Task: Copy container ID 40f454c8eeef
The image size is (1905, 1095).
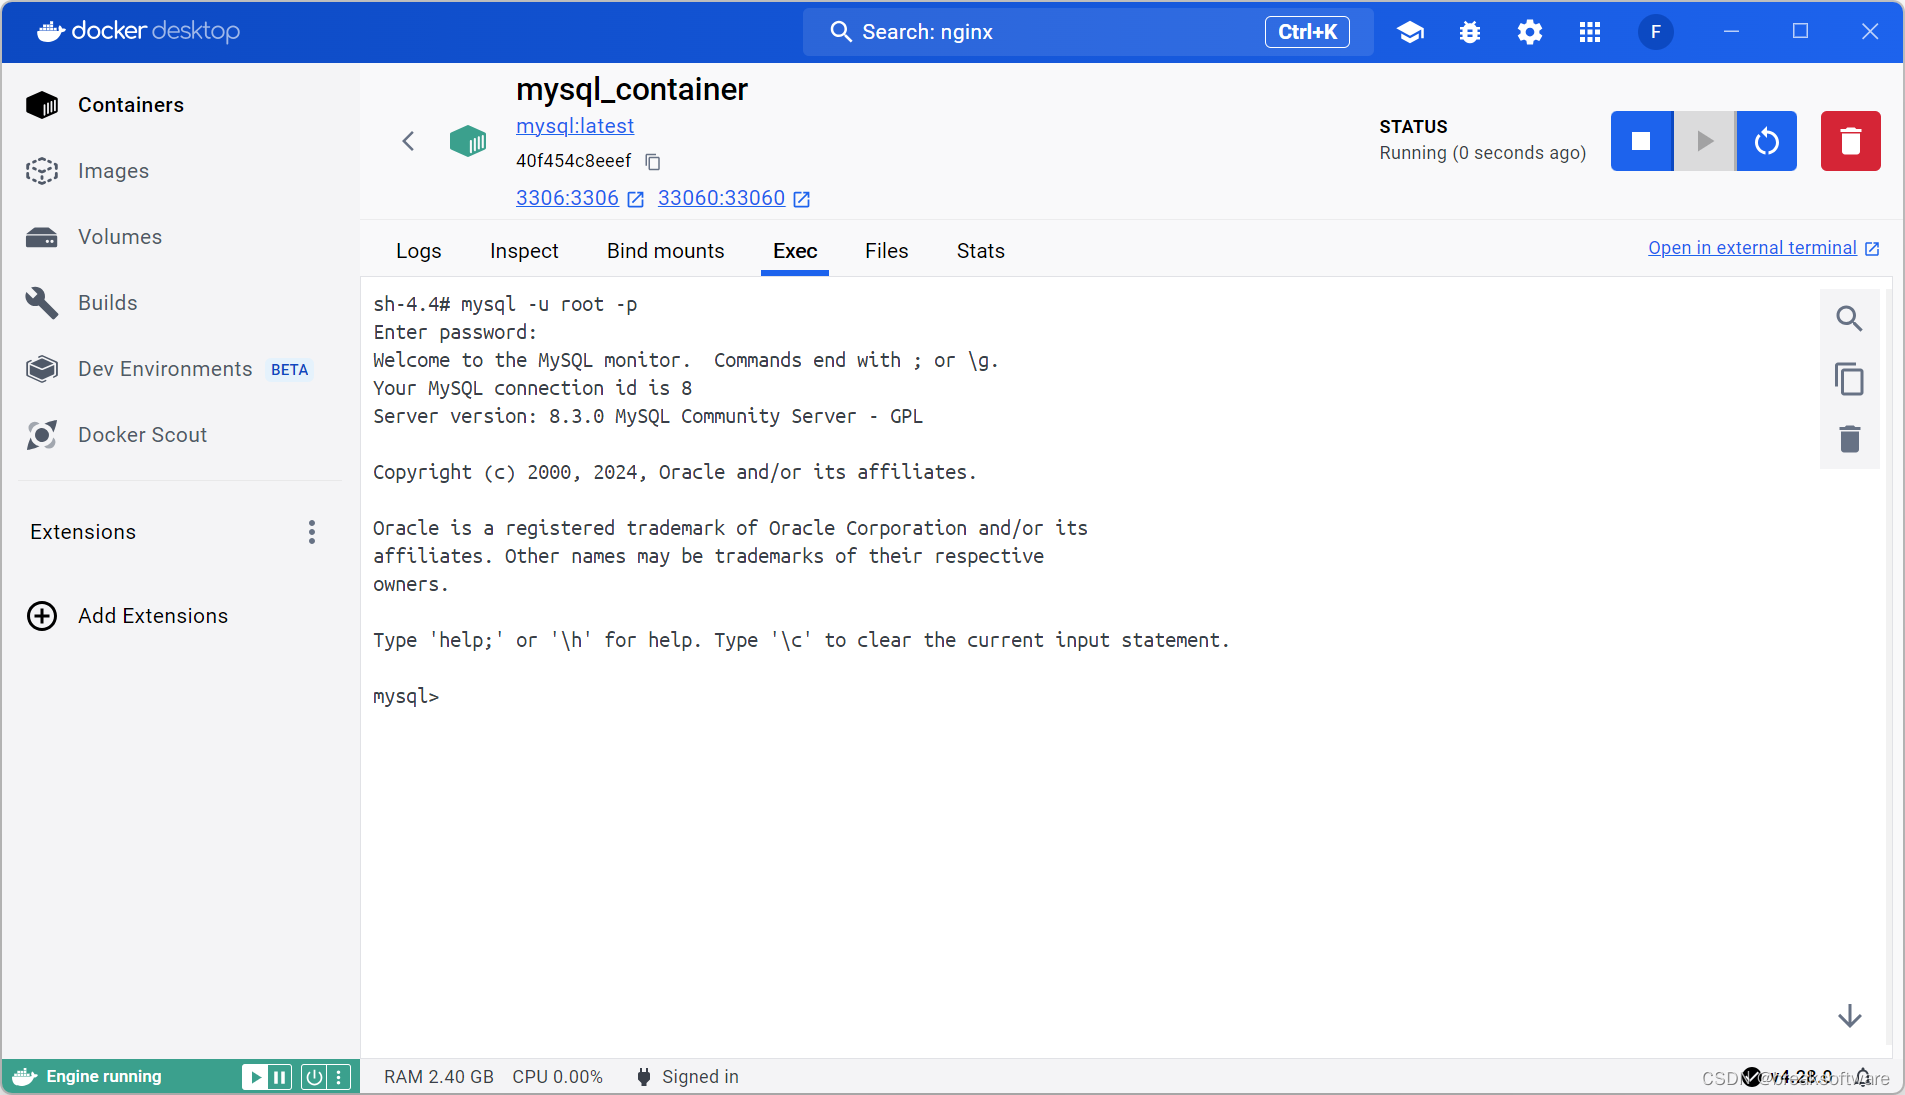Action: click(653, 162)
